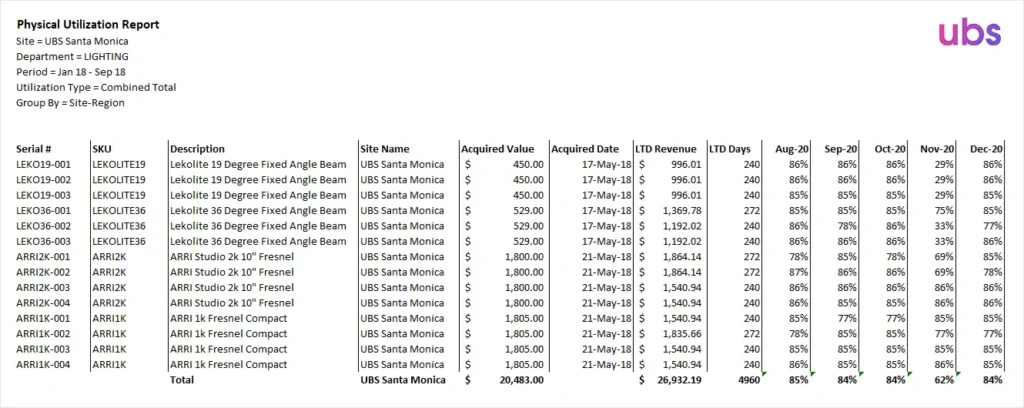Select the Dec-20 month column header

986,149
